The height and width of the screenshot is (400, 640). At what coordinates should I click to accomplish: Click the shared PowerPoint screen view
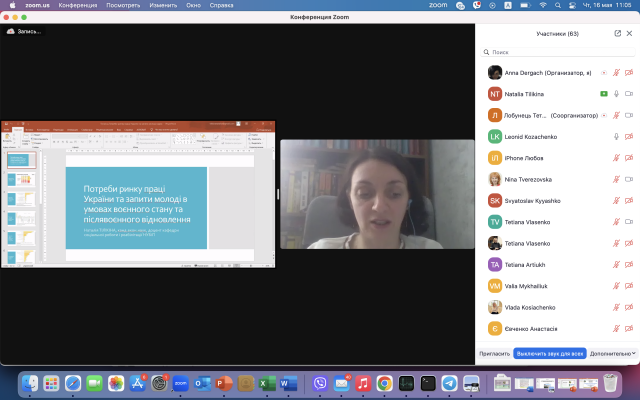click(x=138, y=194)
